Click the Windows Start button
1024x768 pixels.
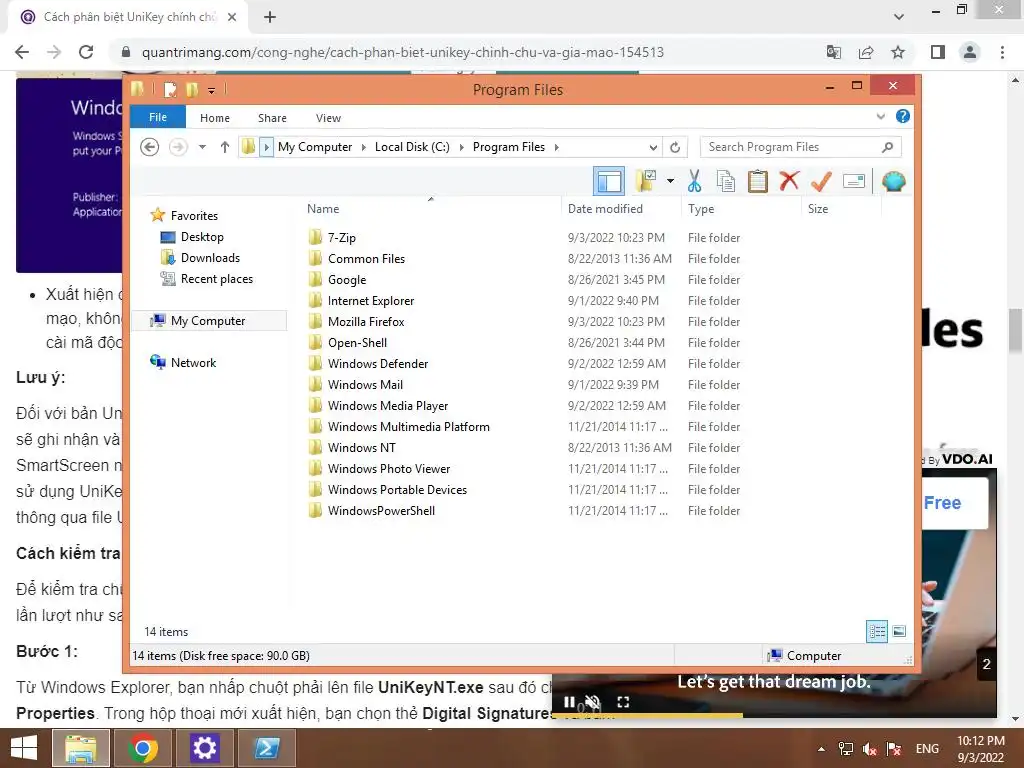[x=24, y=748]
